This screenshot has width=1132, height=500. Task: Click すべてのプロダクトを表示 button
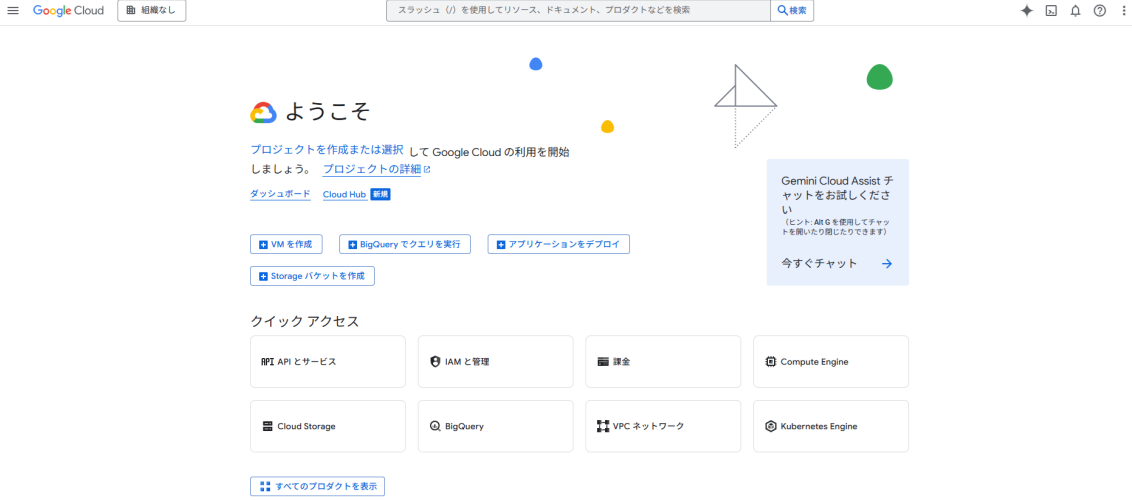tap(318, 486)
